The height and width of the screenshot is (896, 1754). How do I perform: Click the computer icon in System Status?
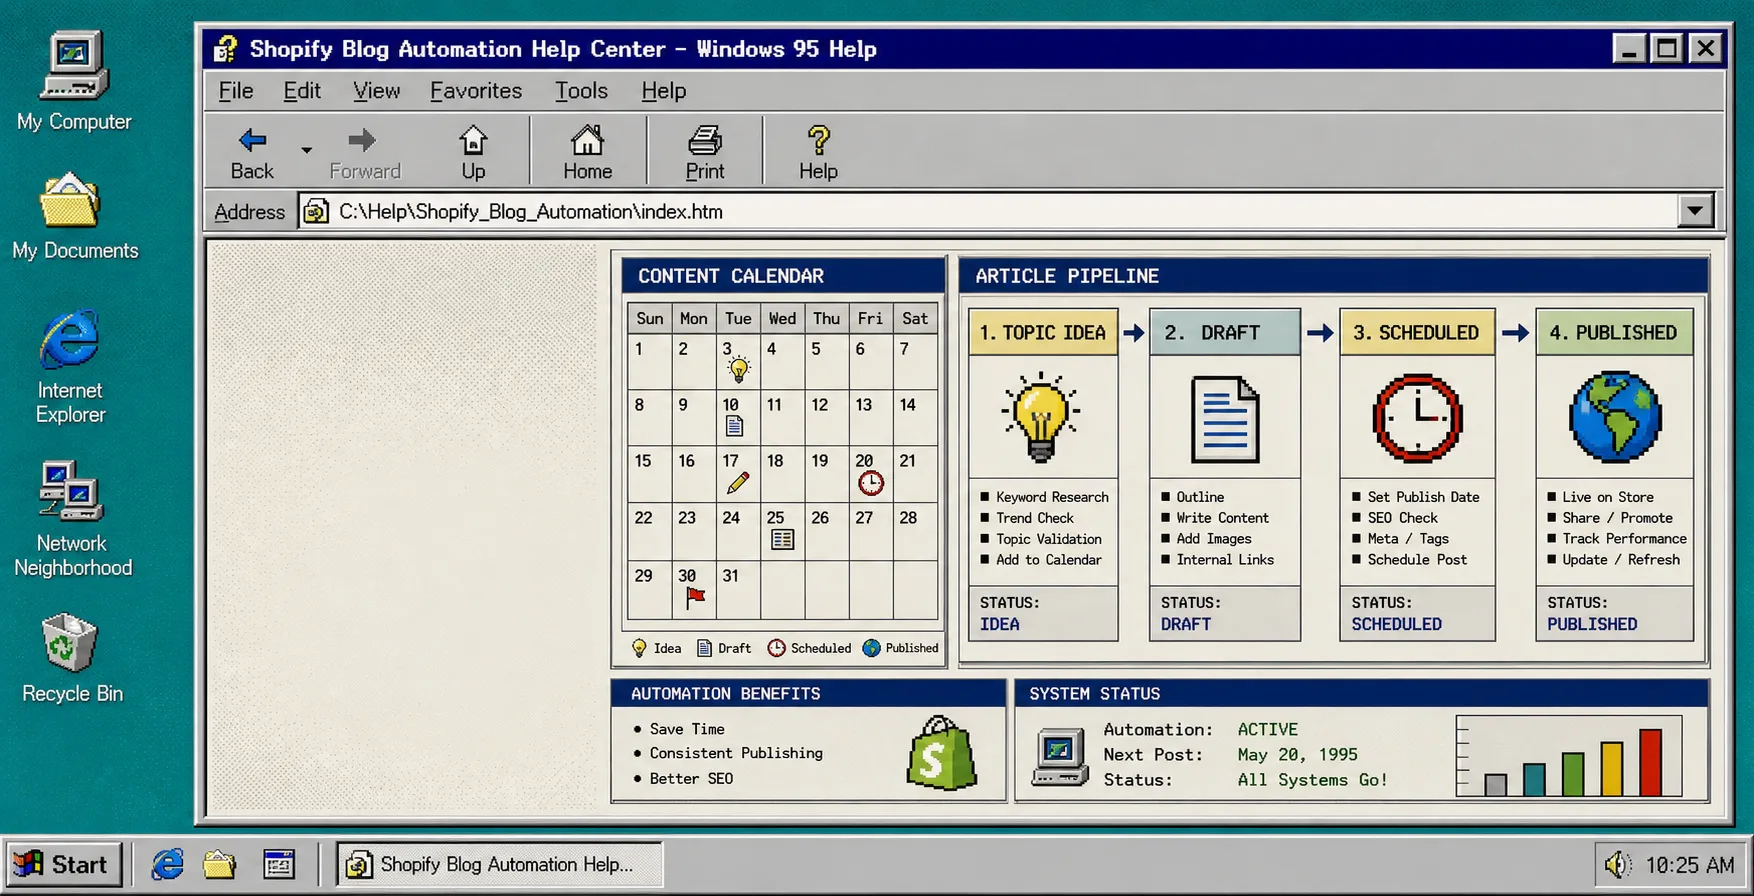[1059, 759]
